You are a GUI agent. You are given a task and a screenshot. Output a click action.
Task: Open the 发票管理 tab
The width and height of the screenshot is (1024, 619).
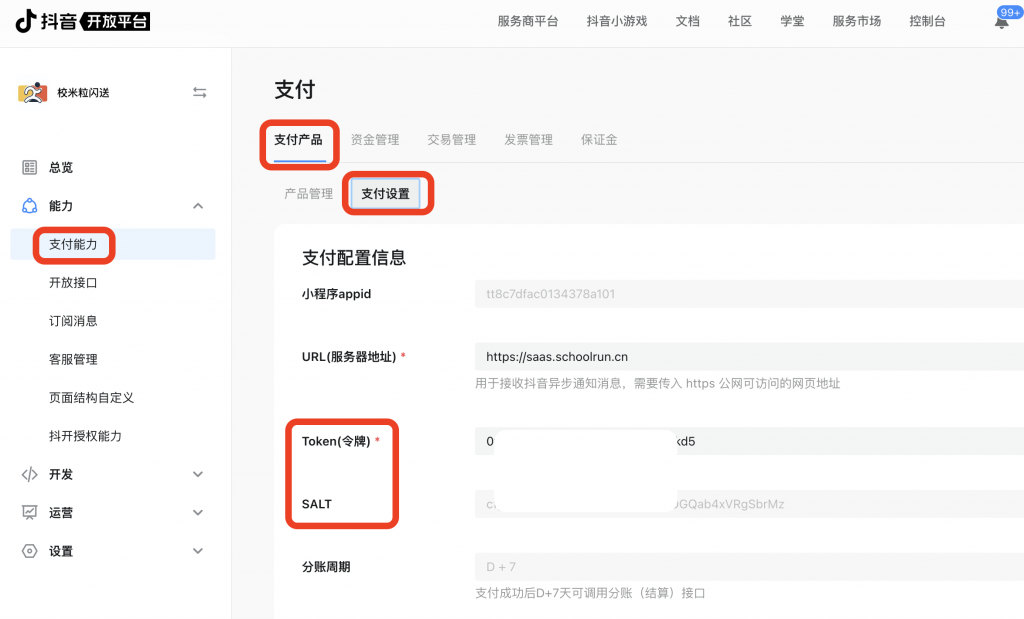click(528, 139)
